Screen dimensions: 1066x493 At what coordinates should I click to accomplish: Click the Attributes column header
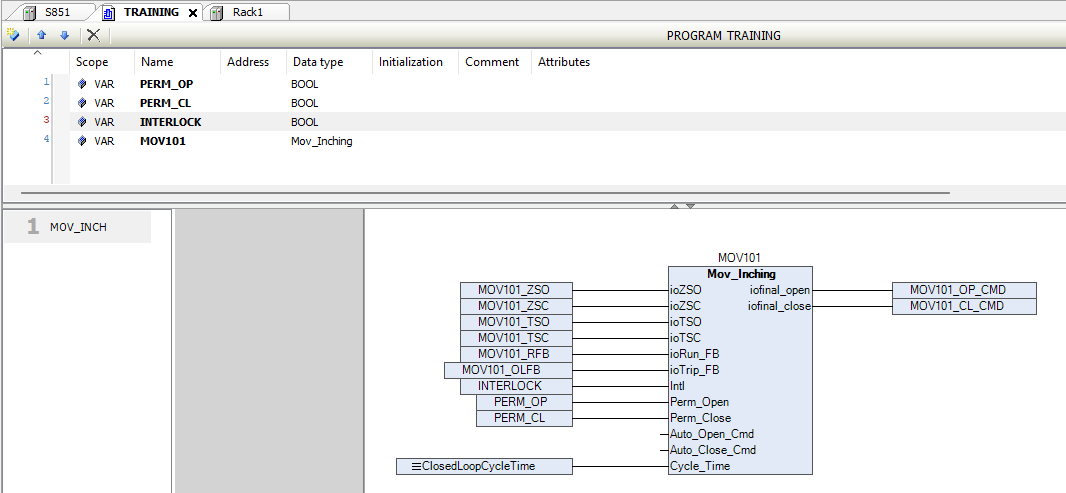click(x=564, y=62)
